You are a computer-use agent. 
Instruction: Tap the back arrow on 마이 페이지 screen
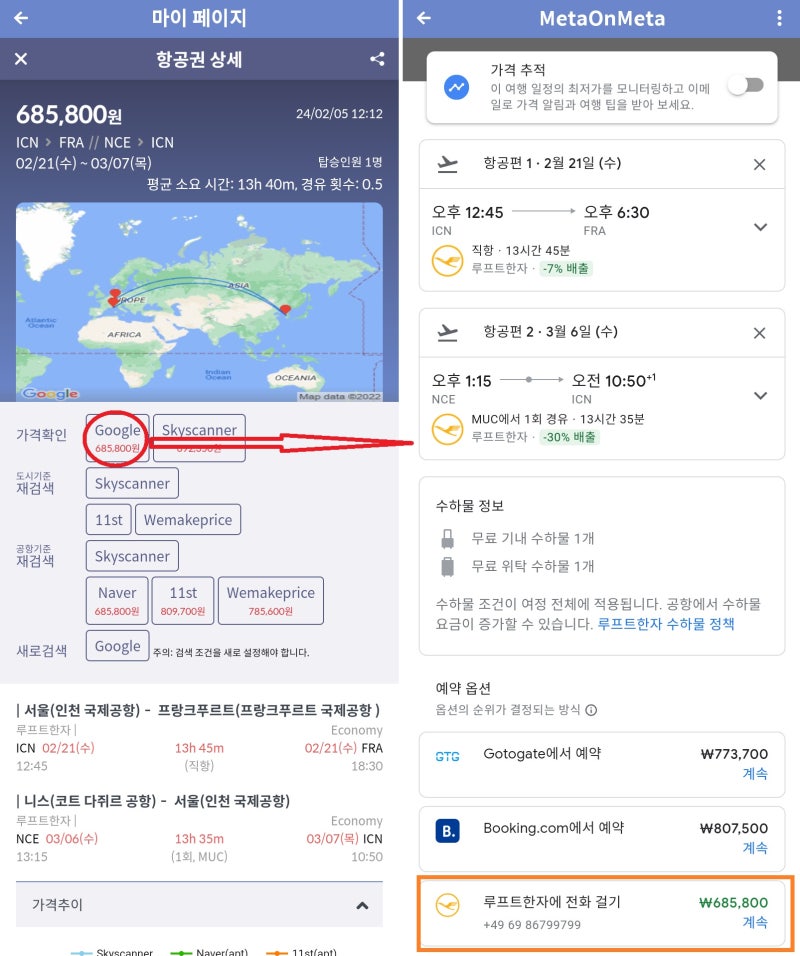pos(22,17)
